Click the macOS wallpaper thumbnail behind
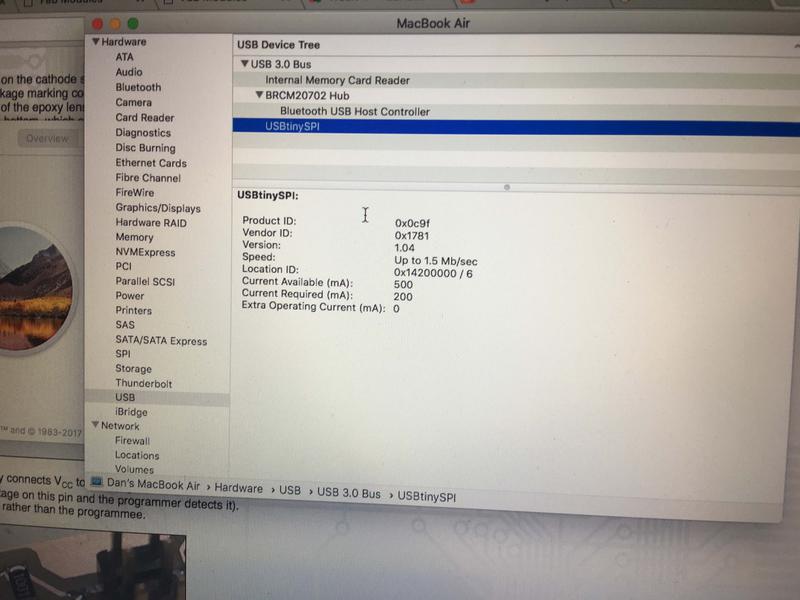The image size is (800, 600). click(x=34, y=288)
